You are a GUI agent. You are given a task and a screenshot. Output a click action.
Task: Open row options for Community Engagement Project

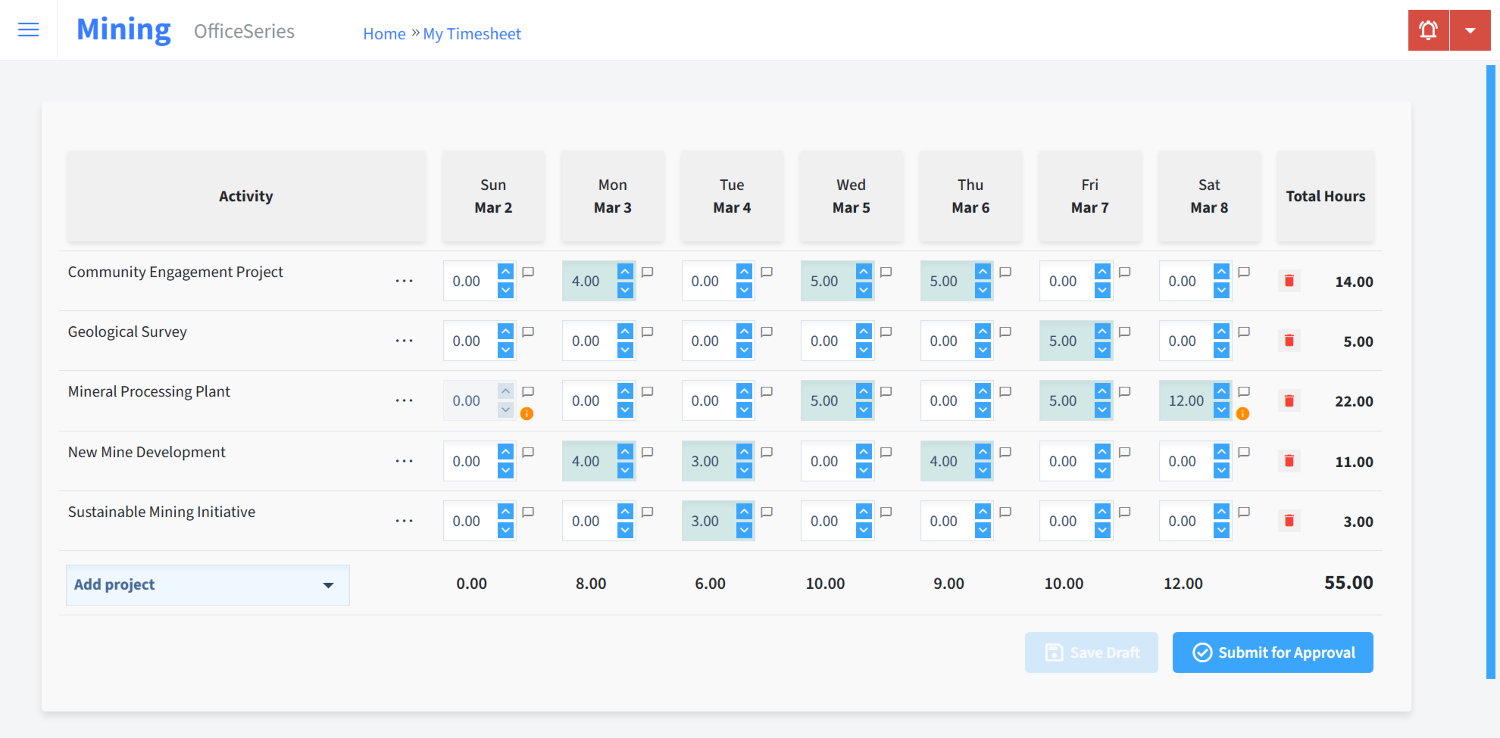point(404,280)
